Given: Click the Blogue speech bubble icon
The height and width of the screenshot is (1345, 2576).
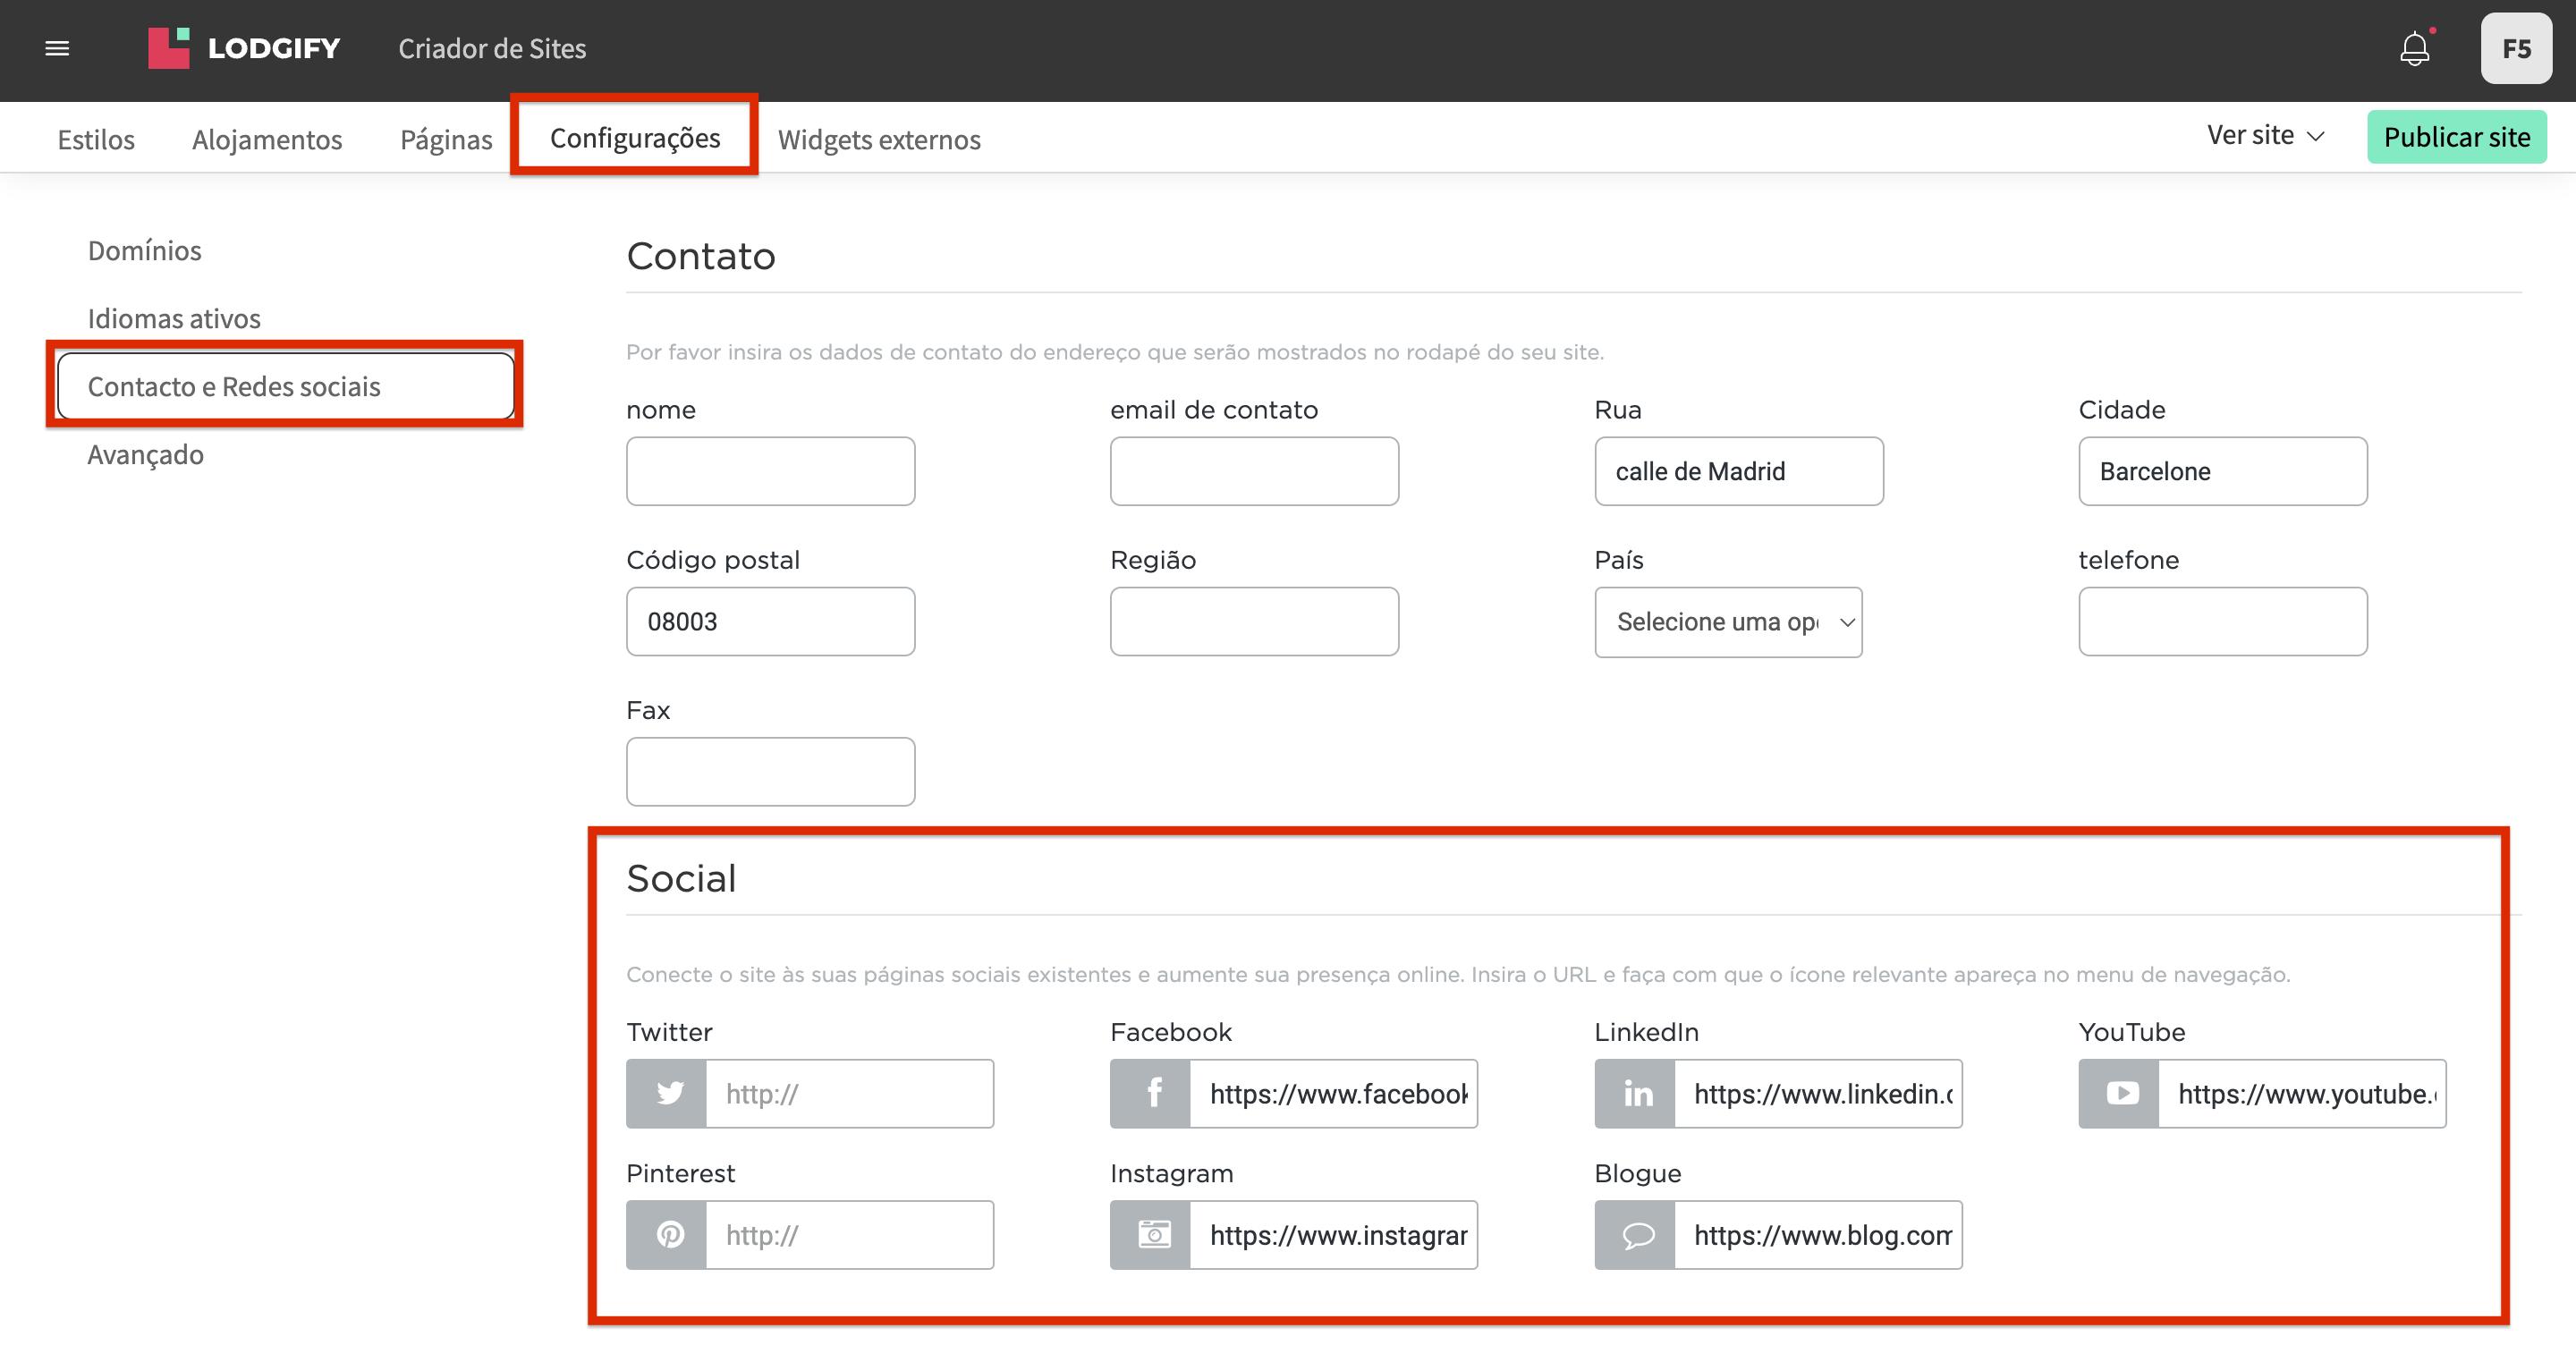Looking at the screenshot, I should pyautogui.click(x=1636, y=1234).
